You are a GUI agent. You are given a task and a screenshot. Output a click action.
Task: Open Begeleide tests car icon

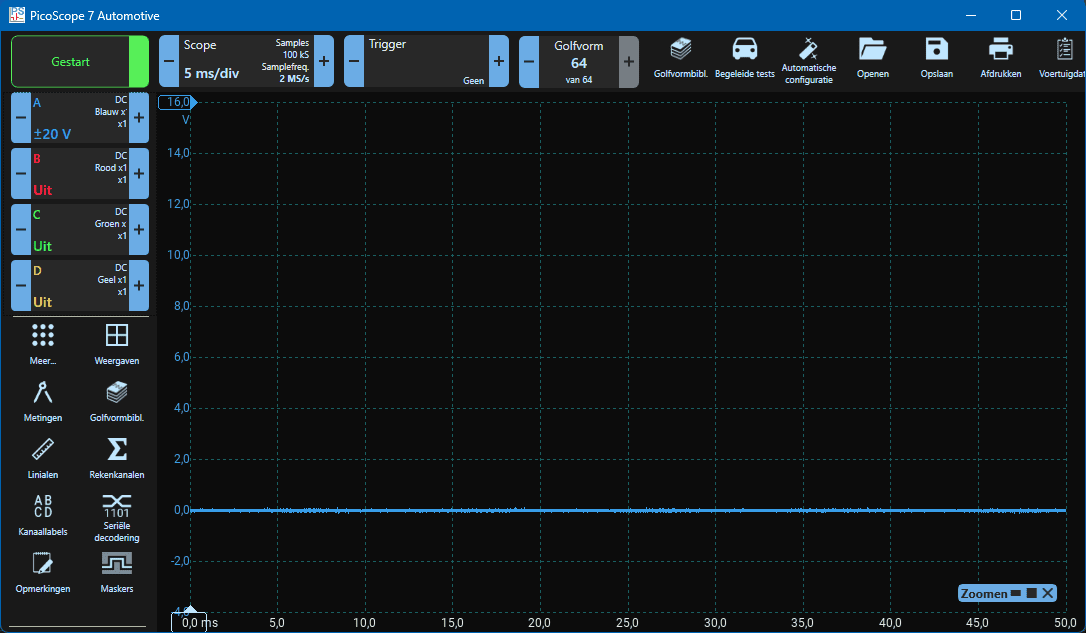click(x=744, y=58)
